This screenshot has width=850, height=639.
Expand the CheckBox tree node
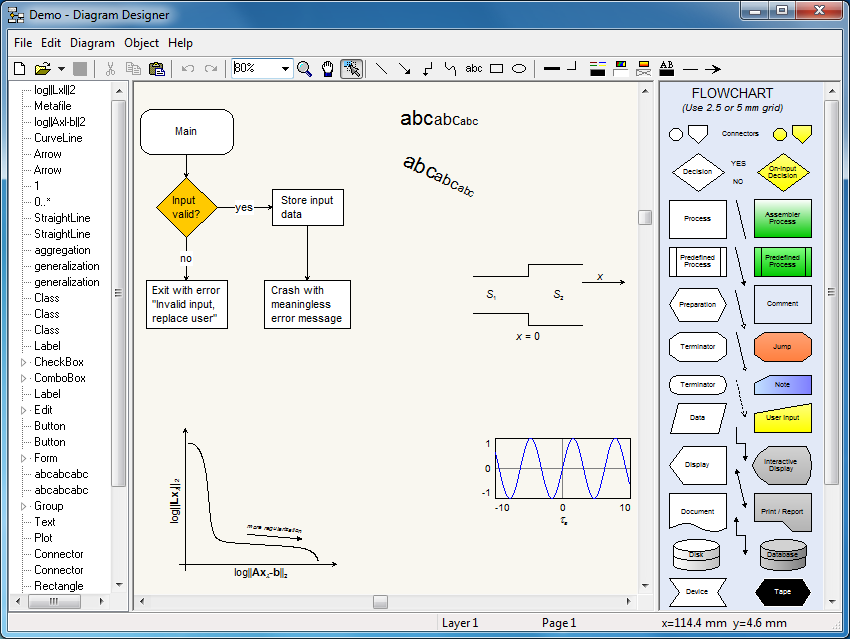point(23,362)
